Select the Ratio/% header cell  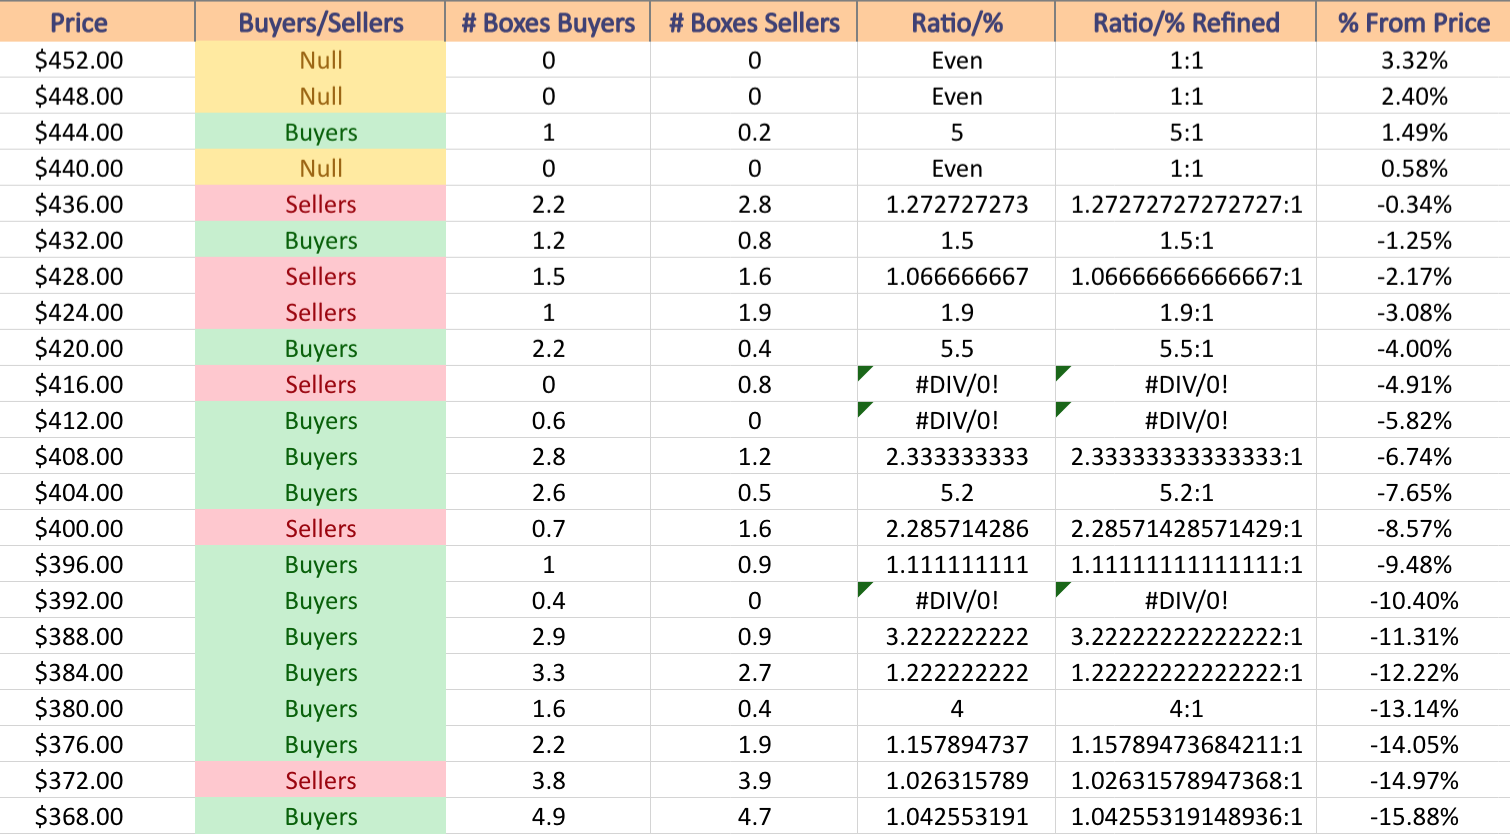[x=956, y=21]
